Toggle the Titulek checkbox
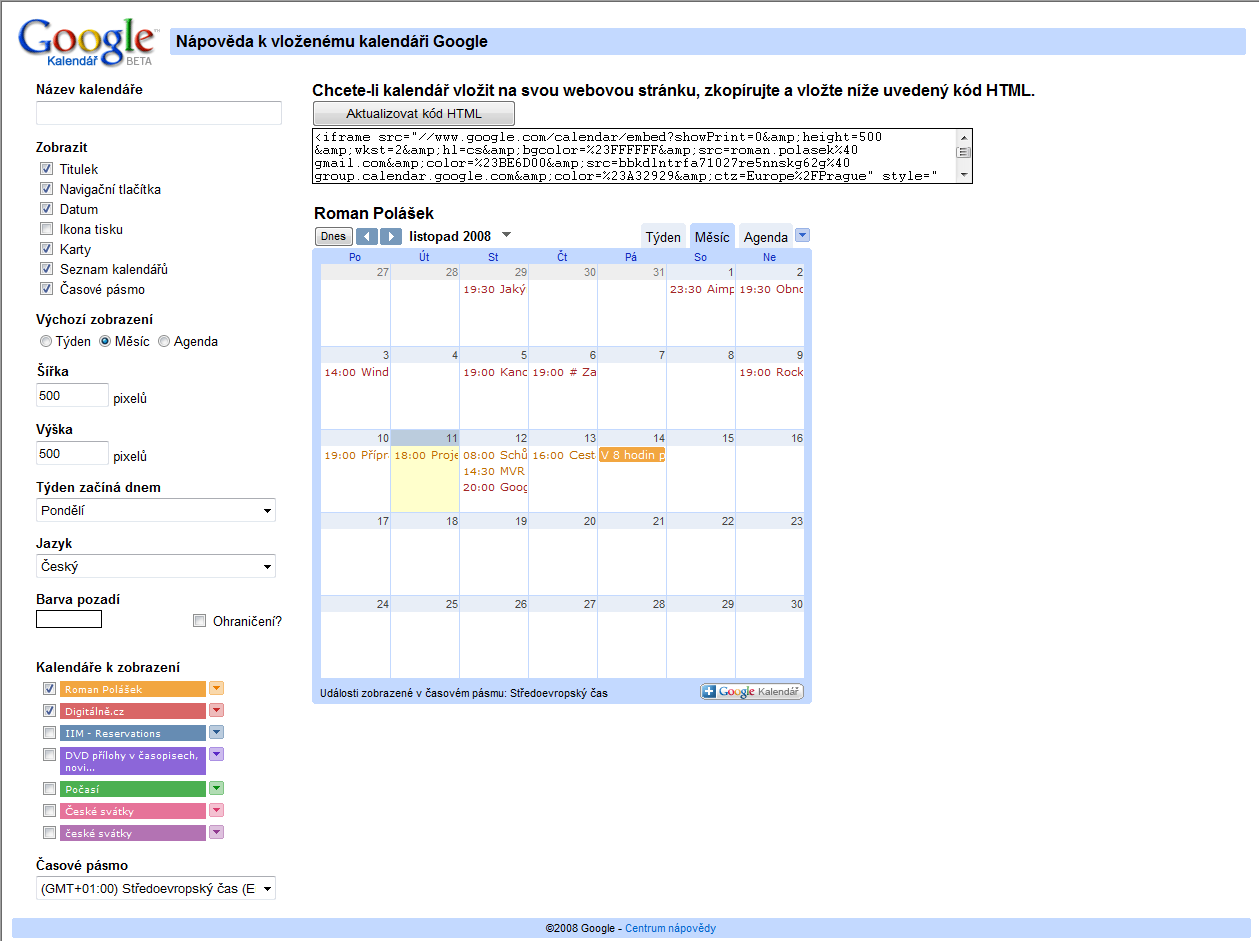Image resolution: width=1259 pixels, height=941 pixels. click(46, 170)
